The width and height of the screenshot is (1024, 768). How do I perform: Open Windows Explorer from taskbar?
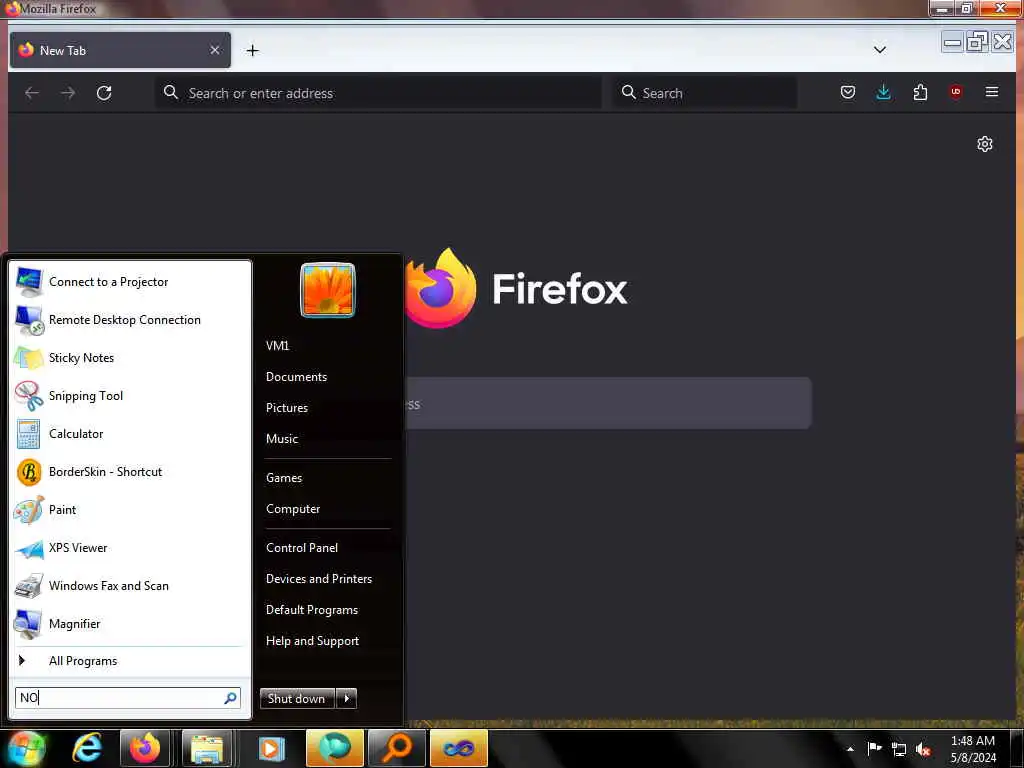207,748
